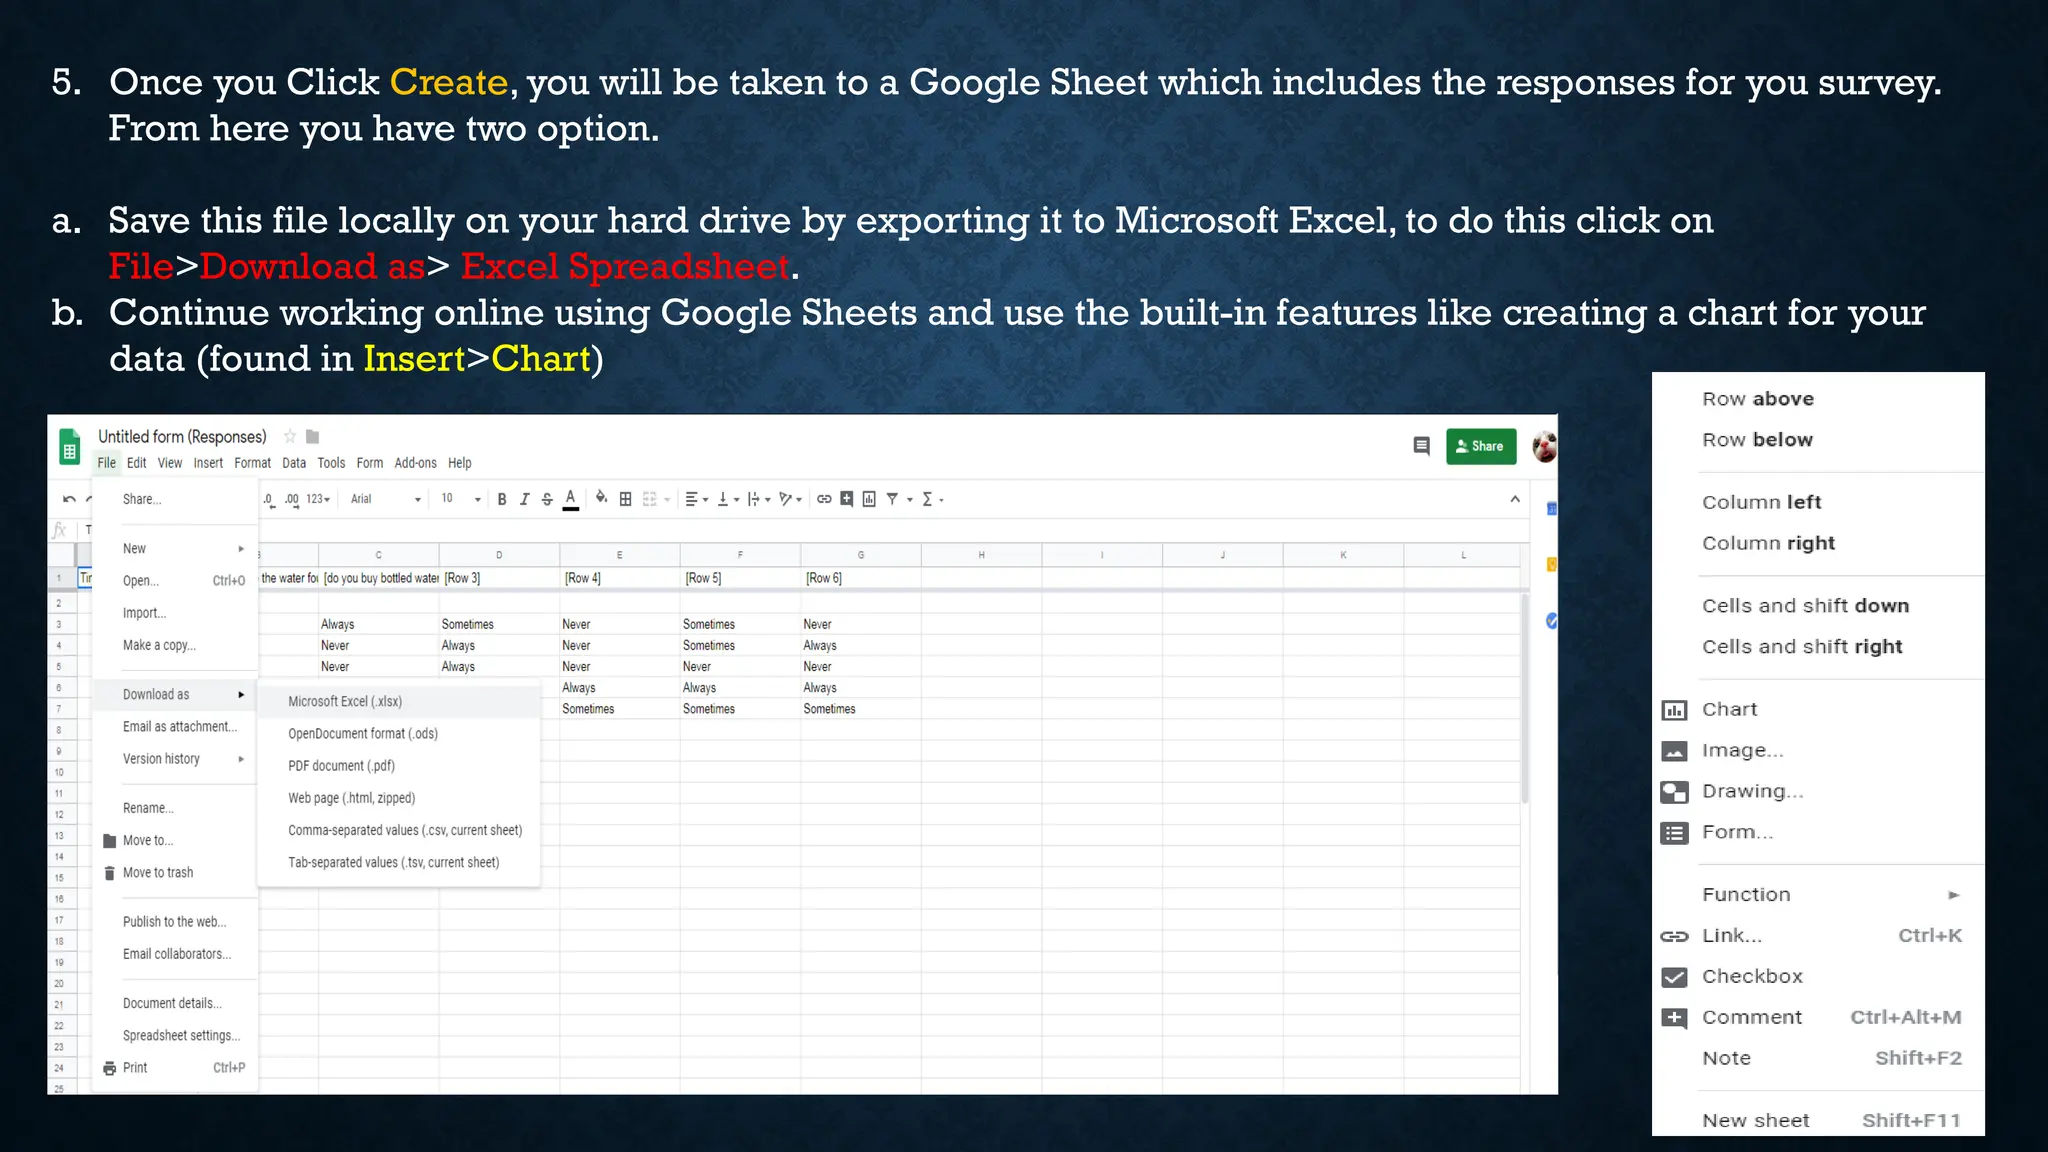This screenshot has height=1152, width=2048.
Task: Click the green Share button
Action: pos(1480,446)
